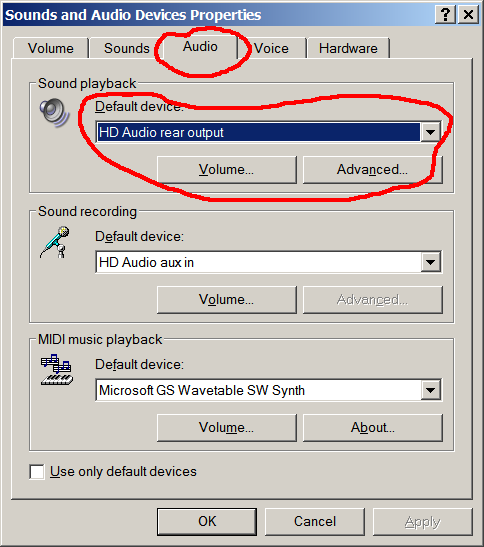Screen dimensions: 484x547
Task: Click the Cancel button
Action: click(315, 522)
